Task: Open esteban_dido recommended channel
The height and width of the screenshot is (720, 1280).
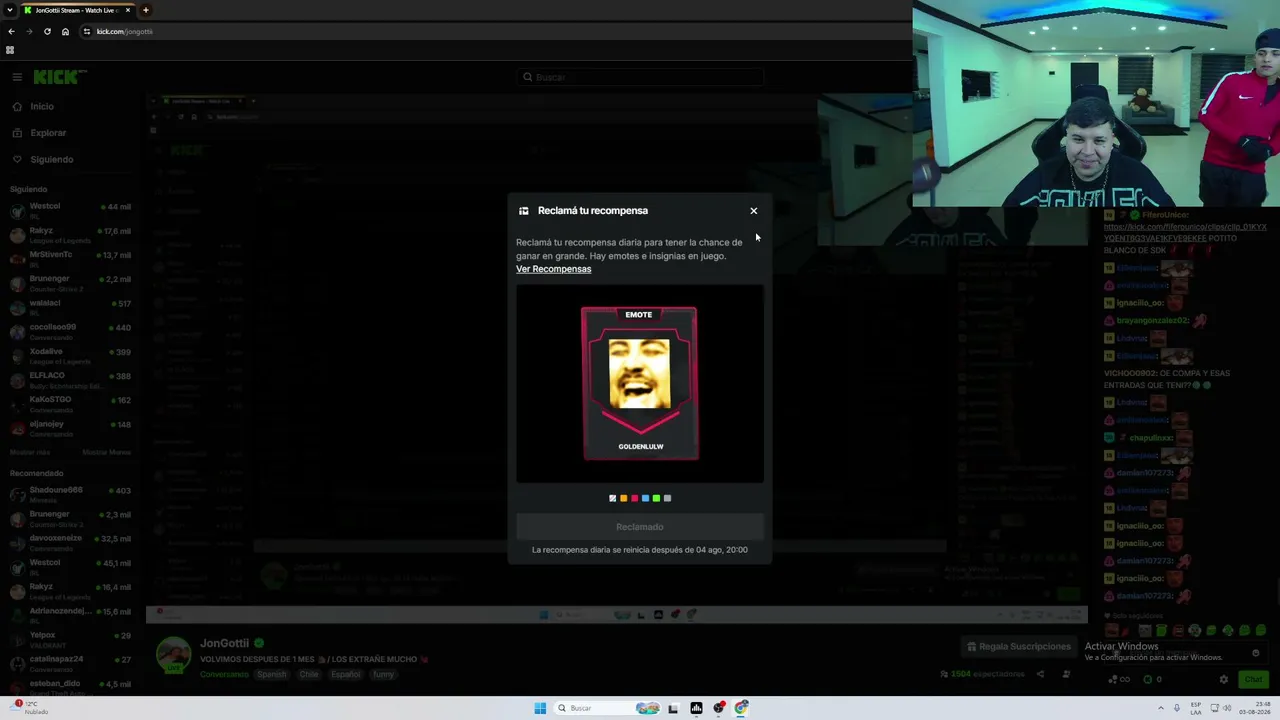Action: tap(72, 688)
